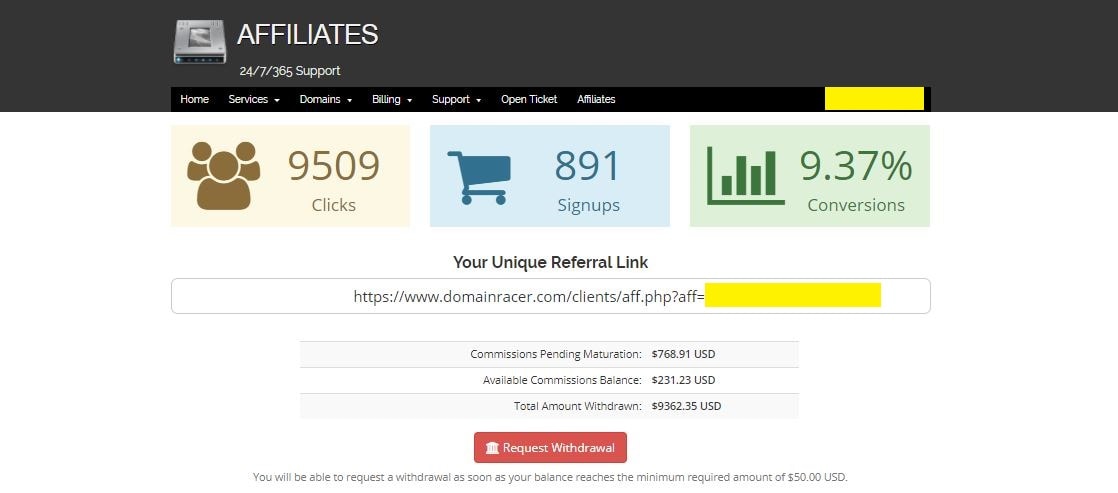
Task: Click the bank icon on Request Withdrawal
Action: pyautogui.click(x=492, y=448)
